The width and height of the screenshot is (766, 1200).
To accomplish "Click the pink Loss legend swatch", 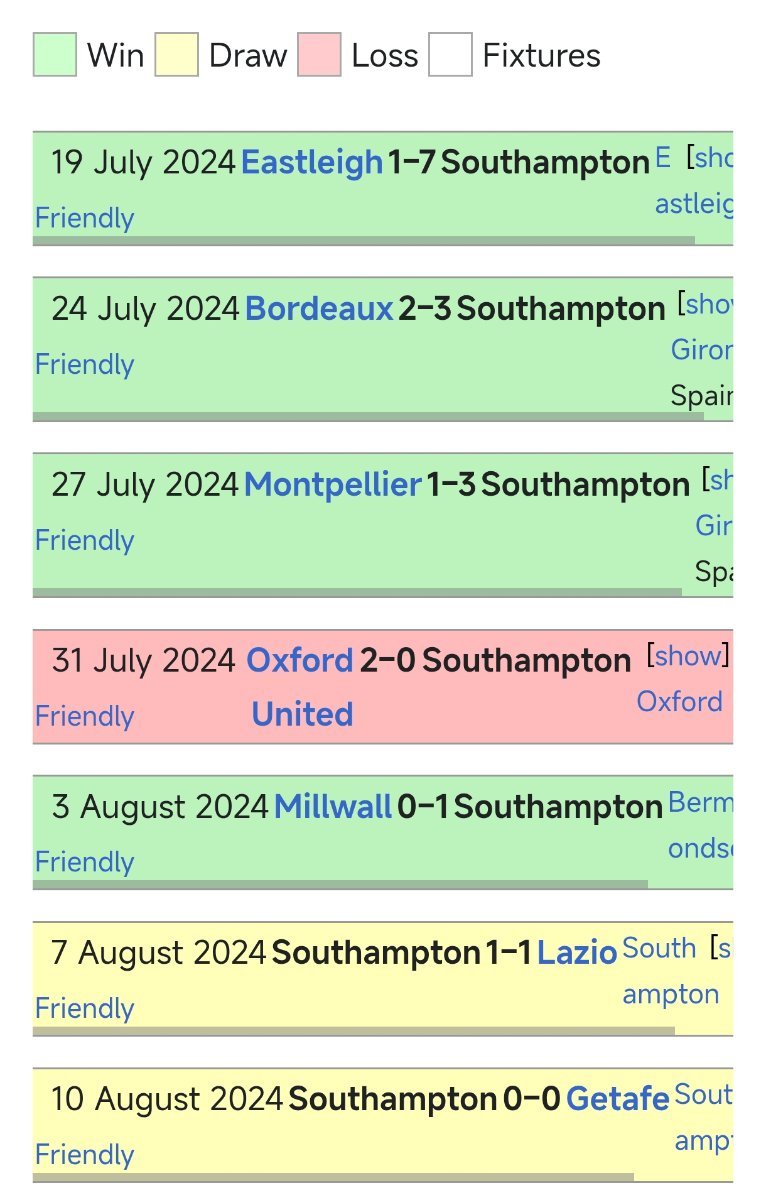I will [x=319, y=54].
